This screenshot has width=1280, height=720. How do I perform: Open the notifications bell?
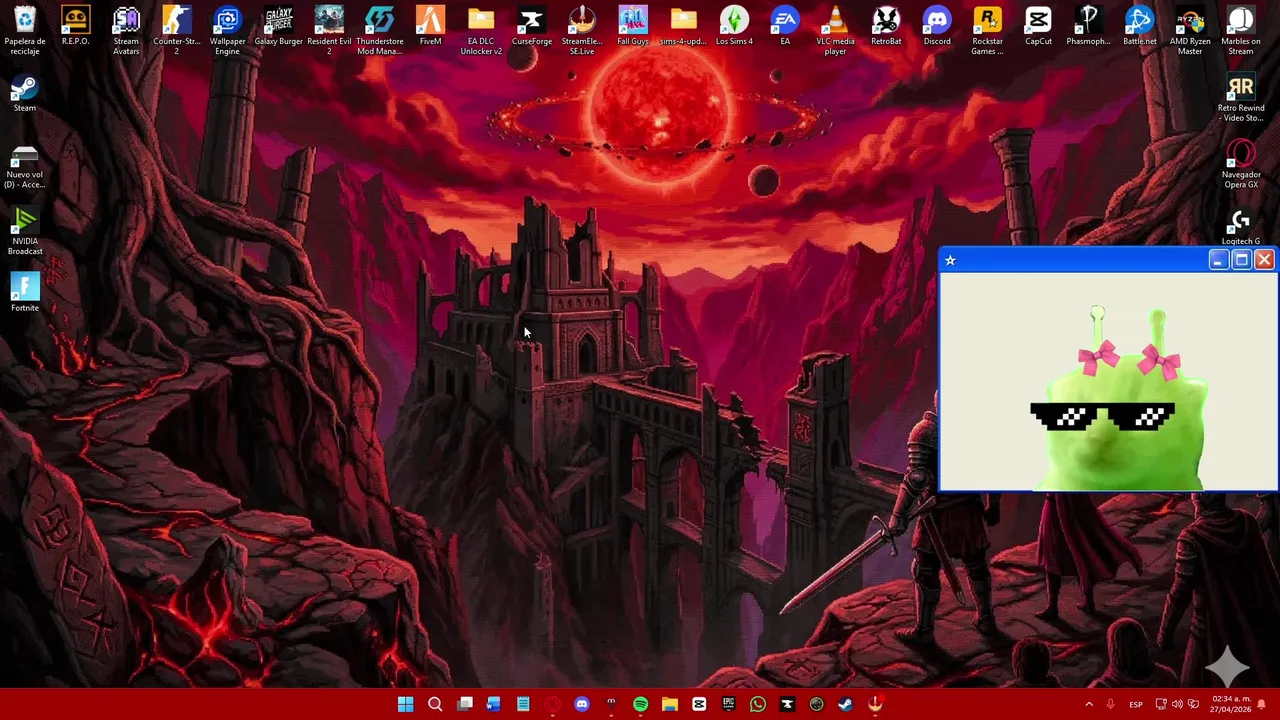(x=1263, y=705)
